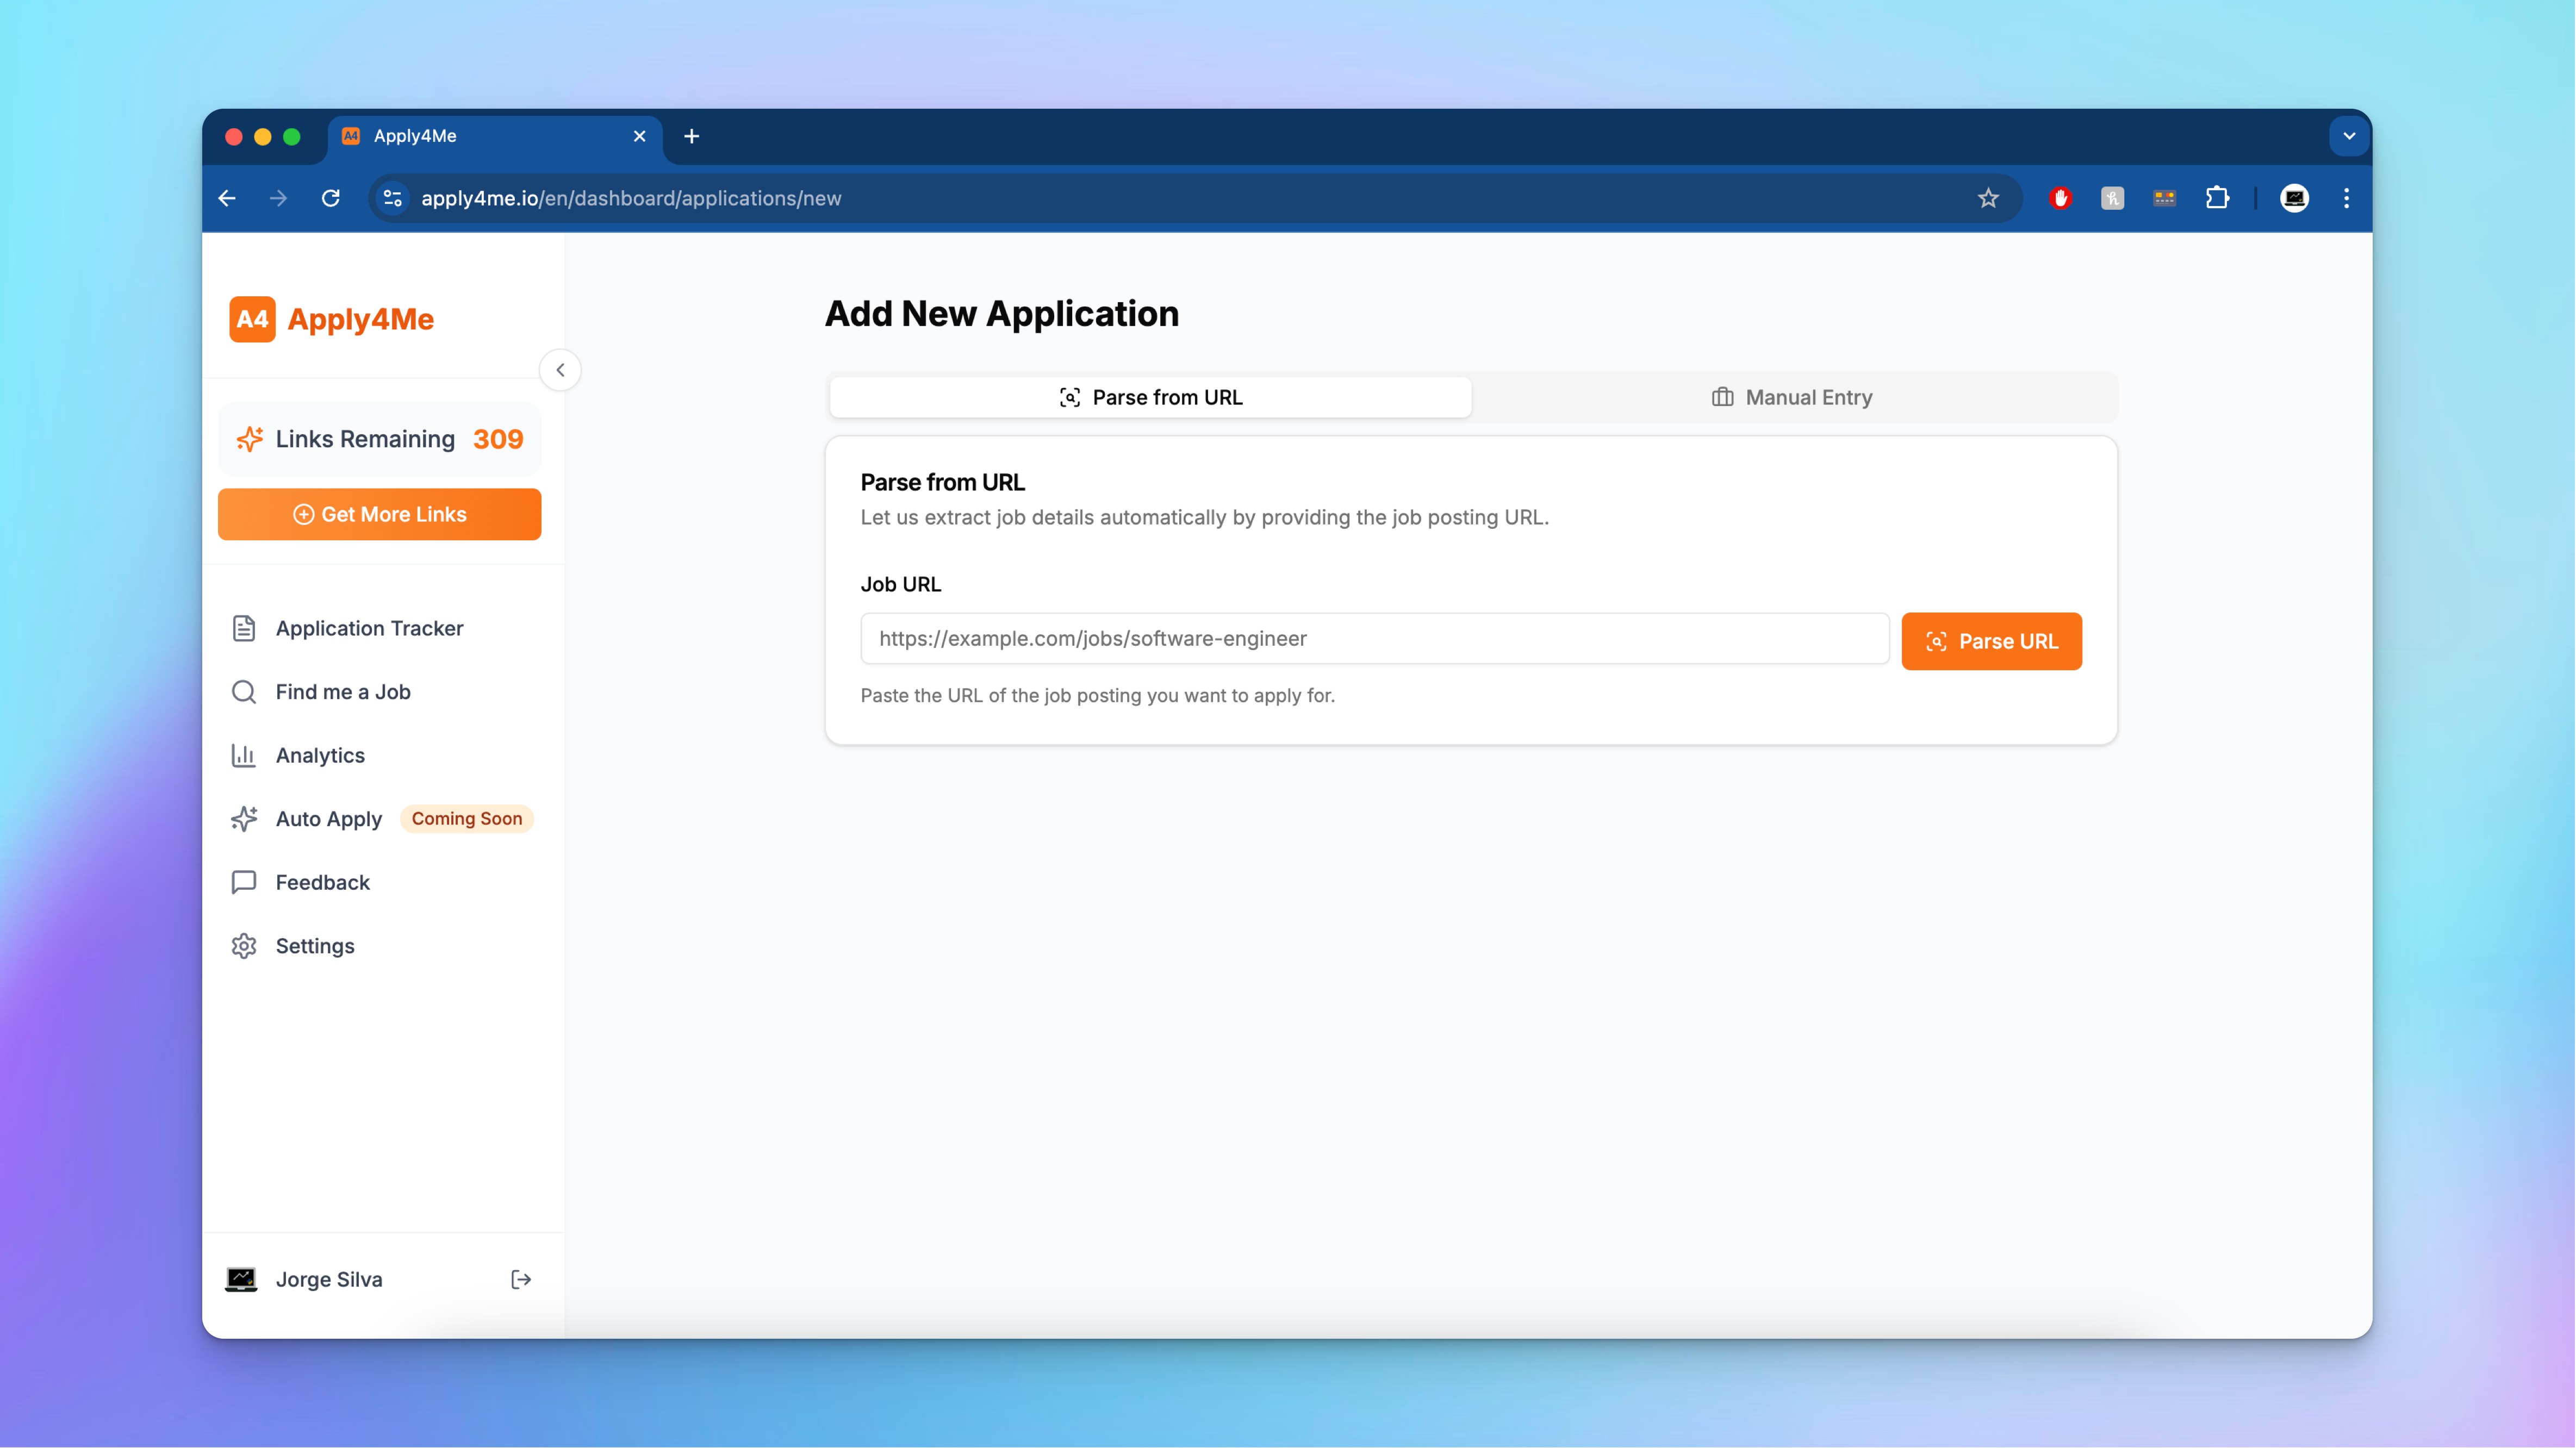Click the Get More Links button

coord(379,514)
